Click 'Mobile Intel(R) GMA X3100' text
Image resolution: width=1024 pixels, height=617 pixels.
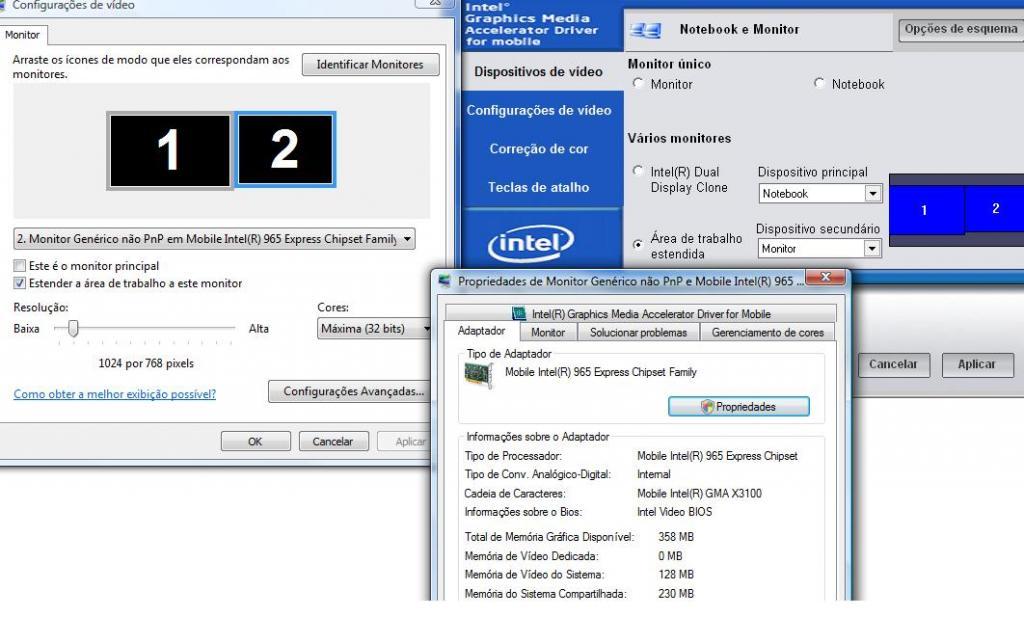(699, 494)
